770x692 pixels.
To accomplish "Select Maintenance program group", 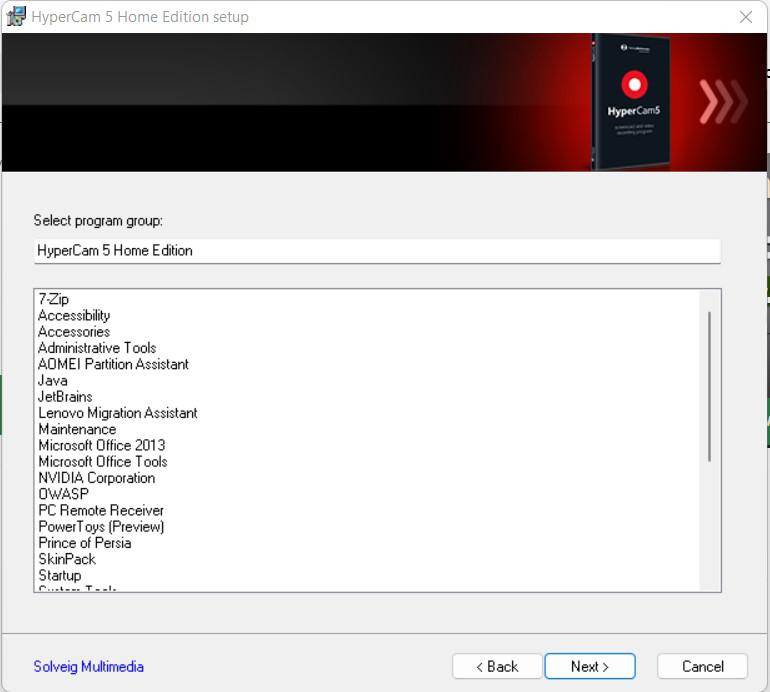I will tap(77, 429).
